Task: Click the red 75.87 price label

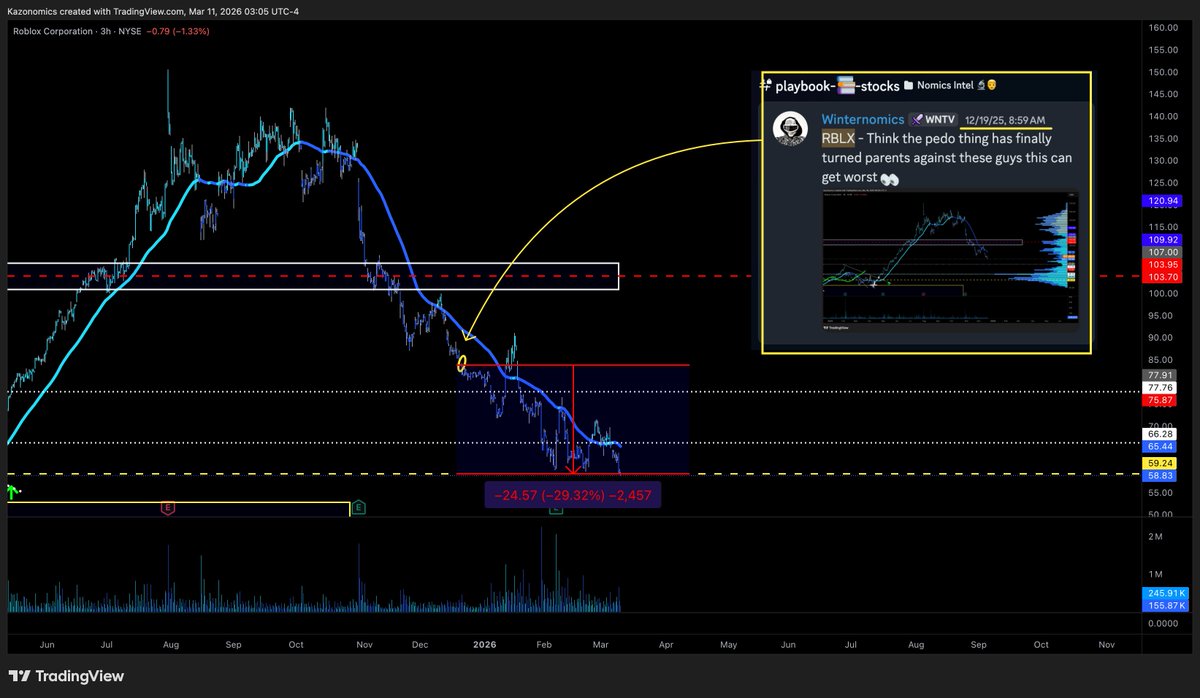Action: coord(1161,399)
